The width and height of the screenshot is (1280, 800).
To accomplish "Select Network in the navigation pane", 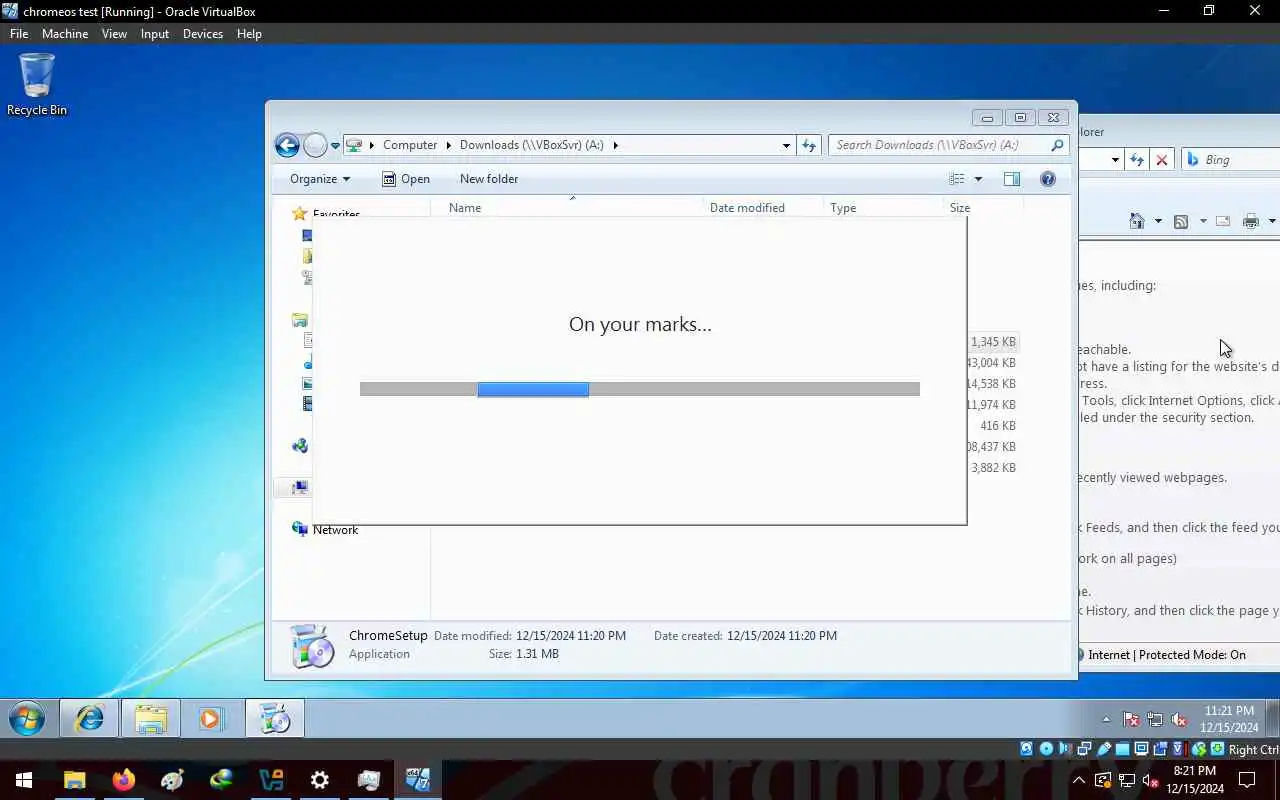I will (335, 530).
